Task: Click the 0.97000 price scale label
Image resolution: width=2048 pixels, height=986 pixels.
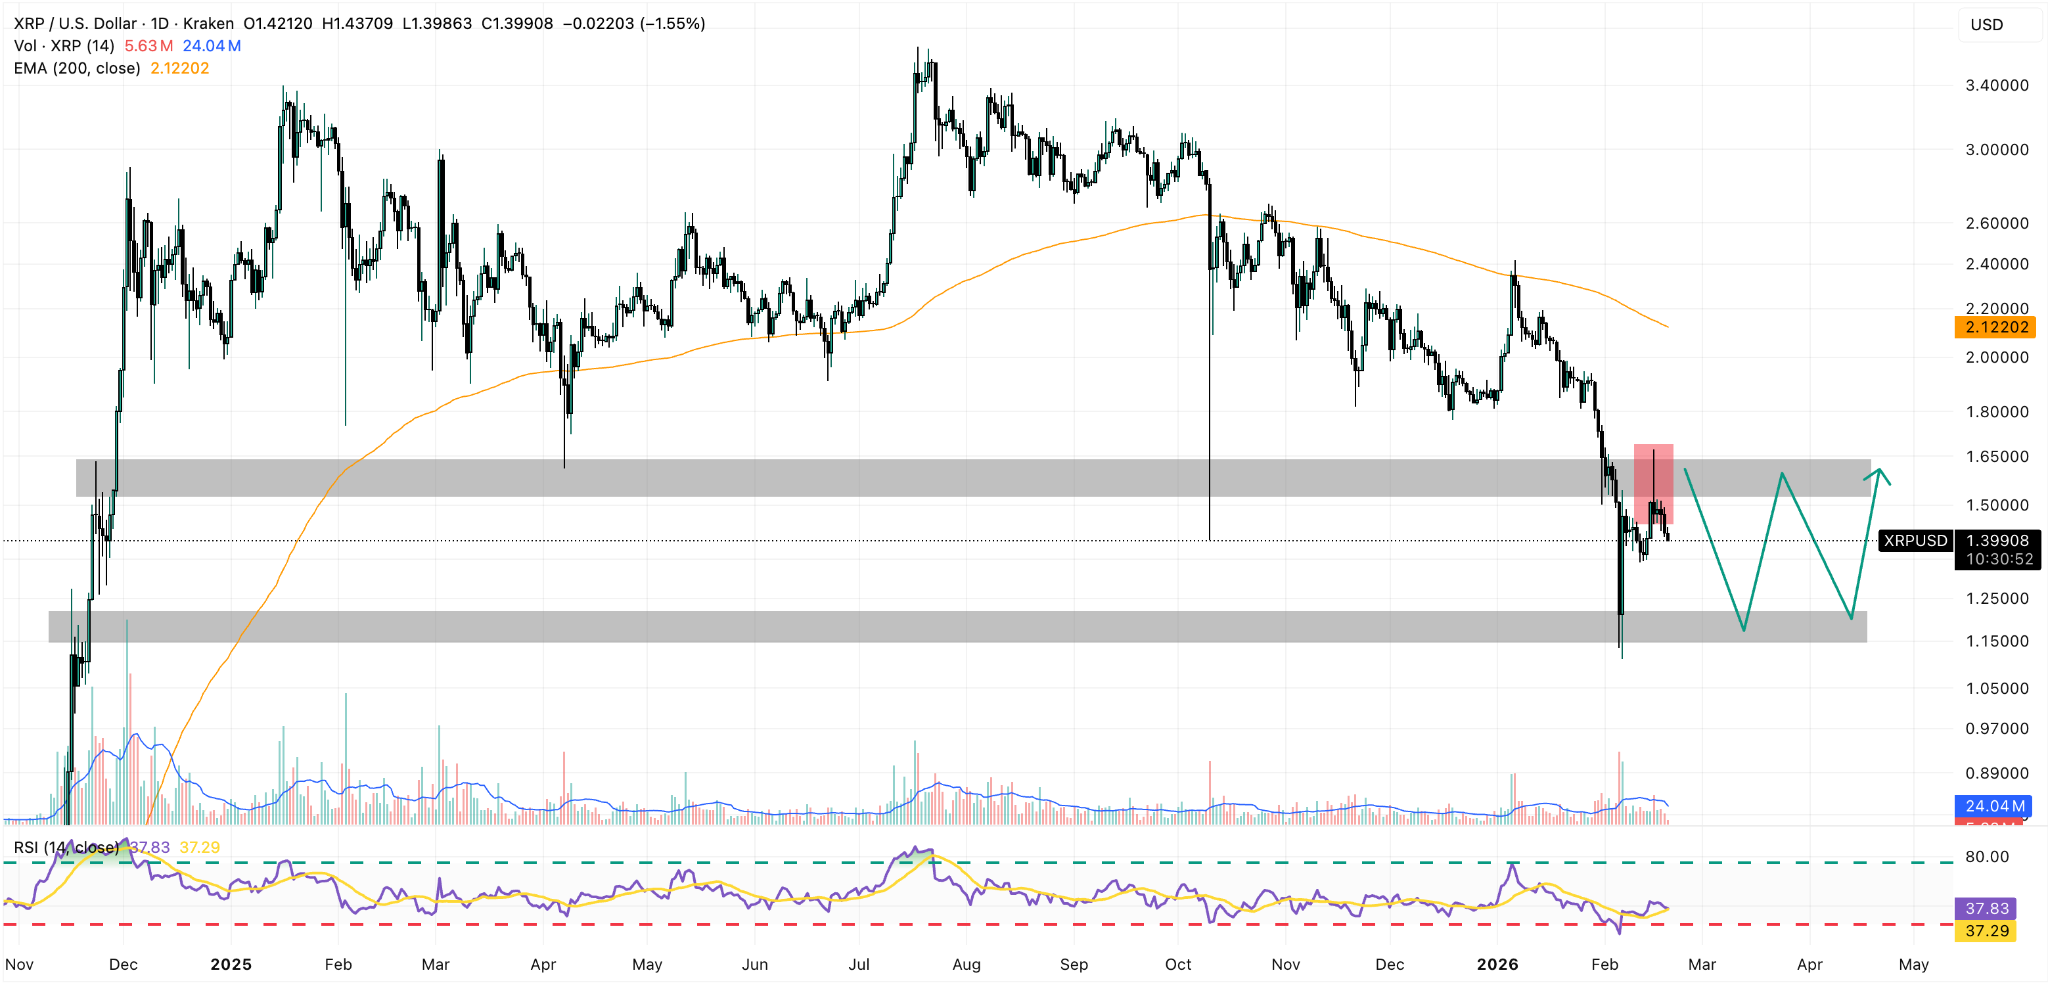Action: (x=1997, y=729)
